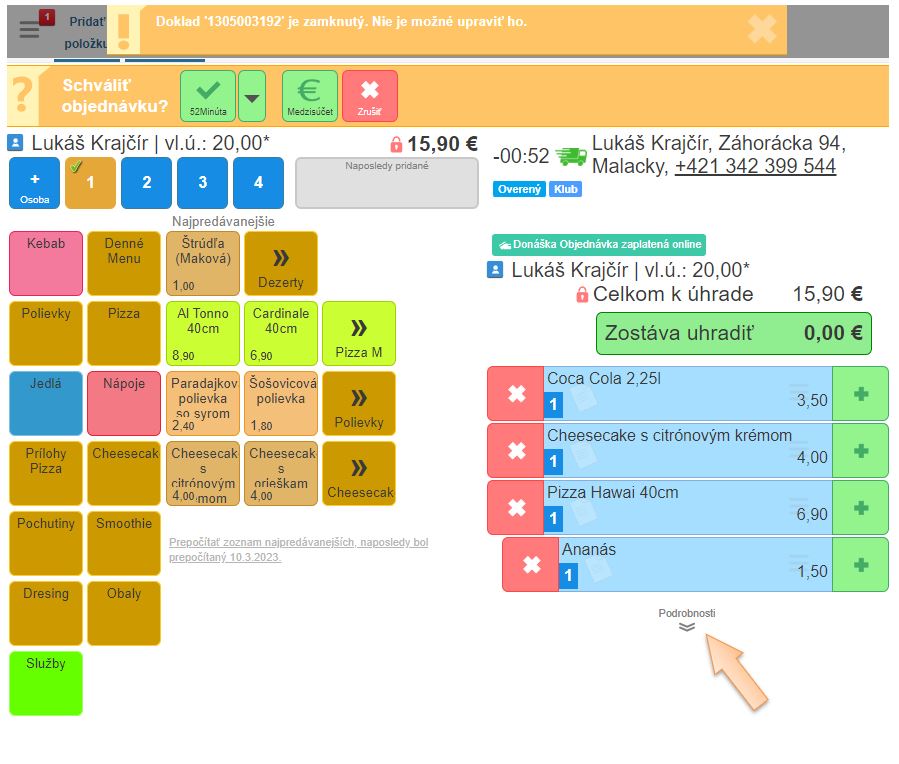Delete the Ananás extra item
Viewport: 899px width, 764px height.
pyautogui.click(x=531, y=565)
